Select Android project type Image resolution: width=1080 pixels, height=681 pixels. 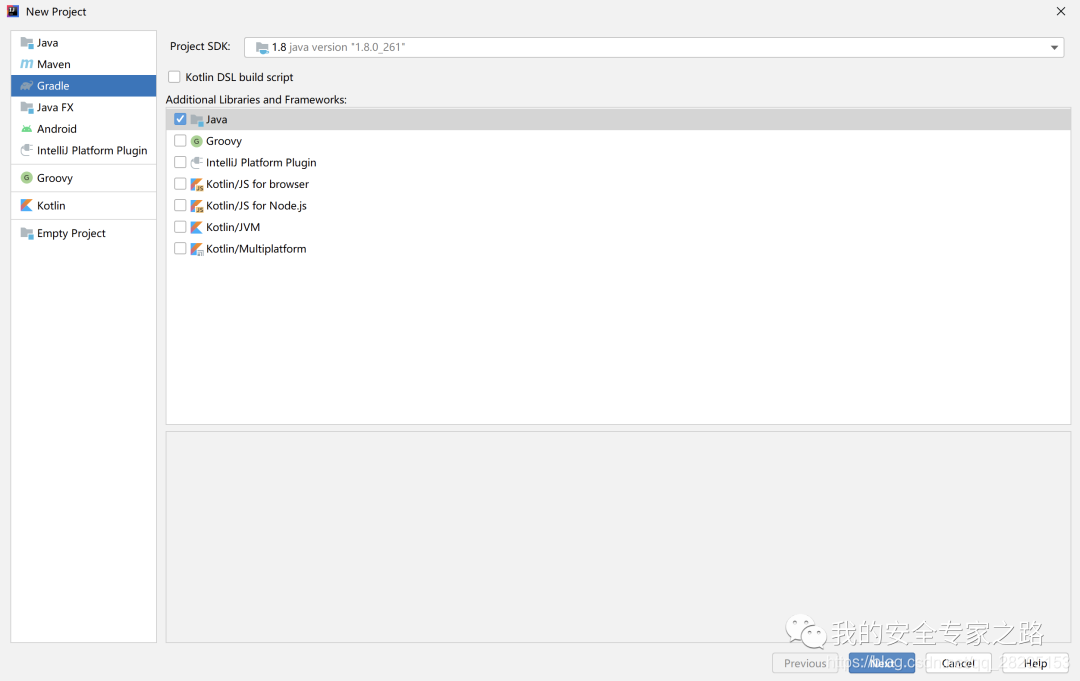tap(83, 129)
